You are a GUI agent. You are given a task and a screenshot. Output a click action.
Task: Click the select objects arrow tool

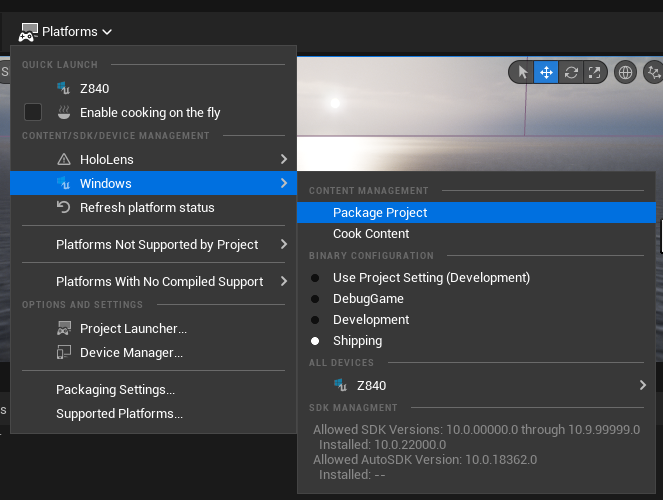(x=522, y=72)
